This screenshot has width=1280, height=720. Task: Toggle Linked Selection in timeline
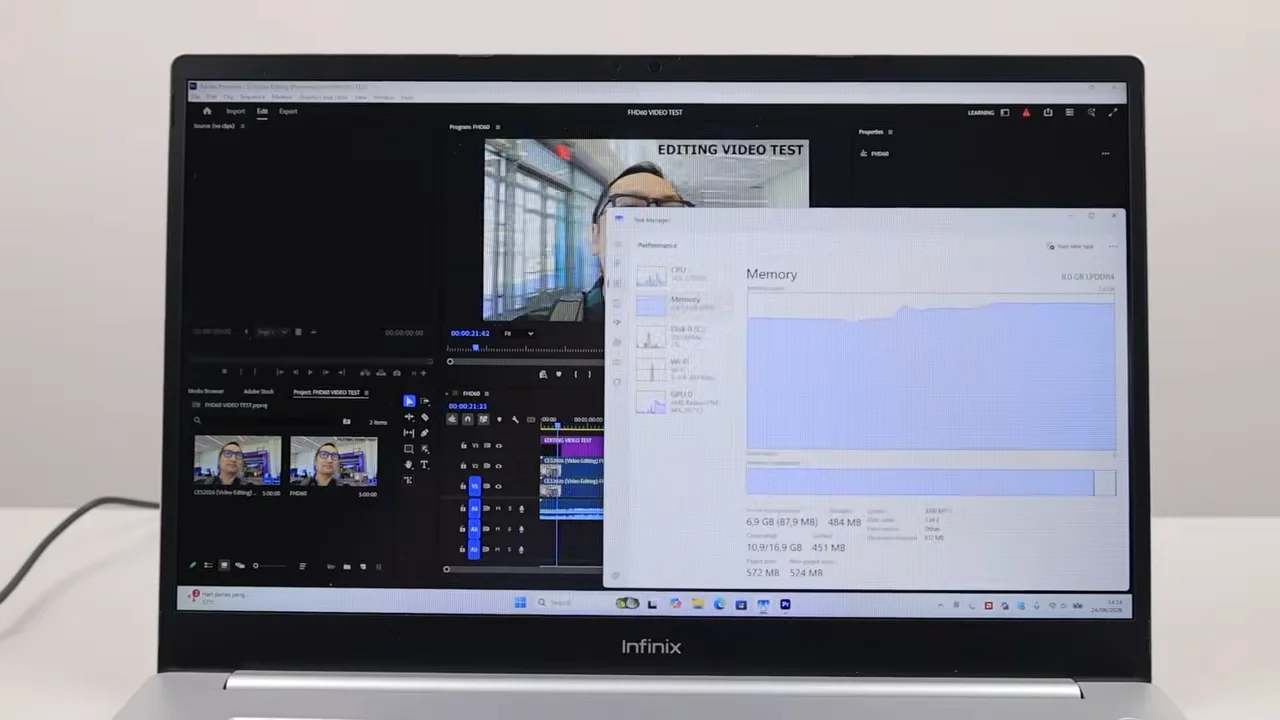[483, 419]
